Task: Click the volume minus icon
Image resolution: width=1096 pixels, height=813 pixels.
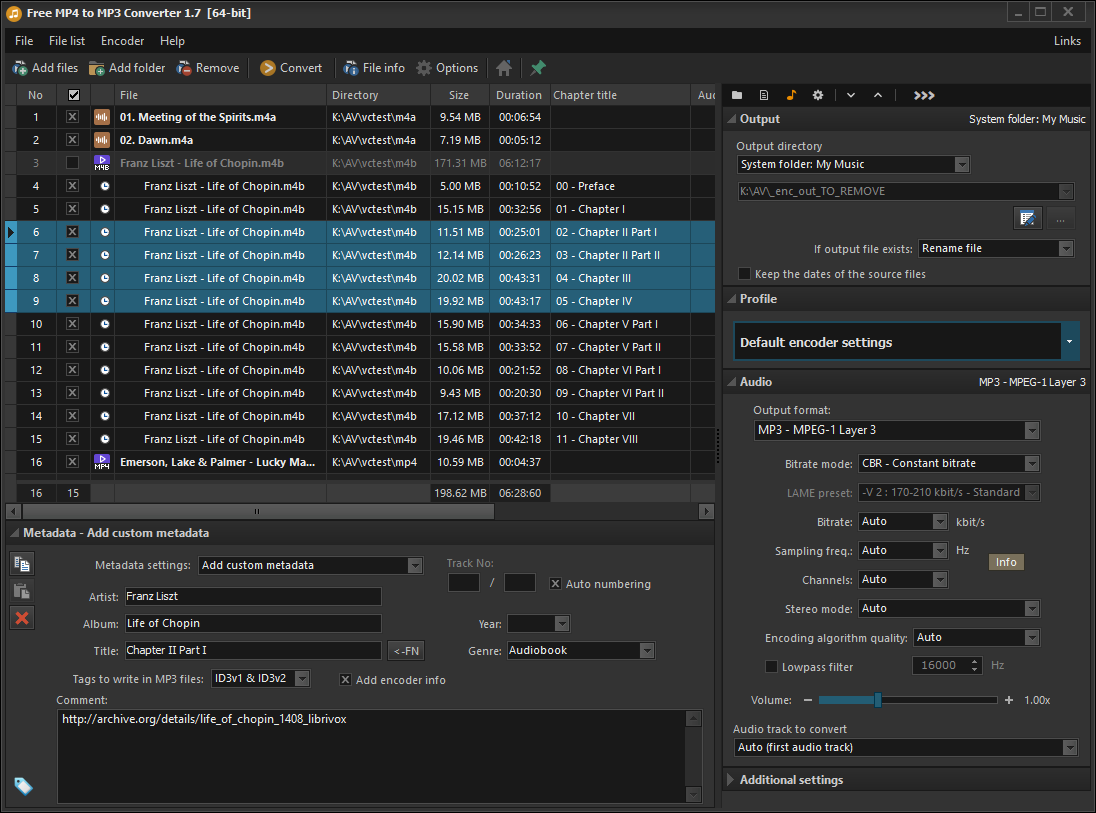Action: 808,700
